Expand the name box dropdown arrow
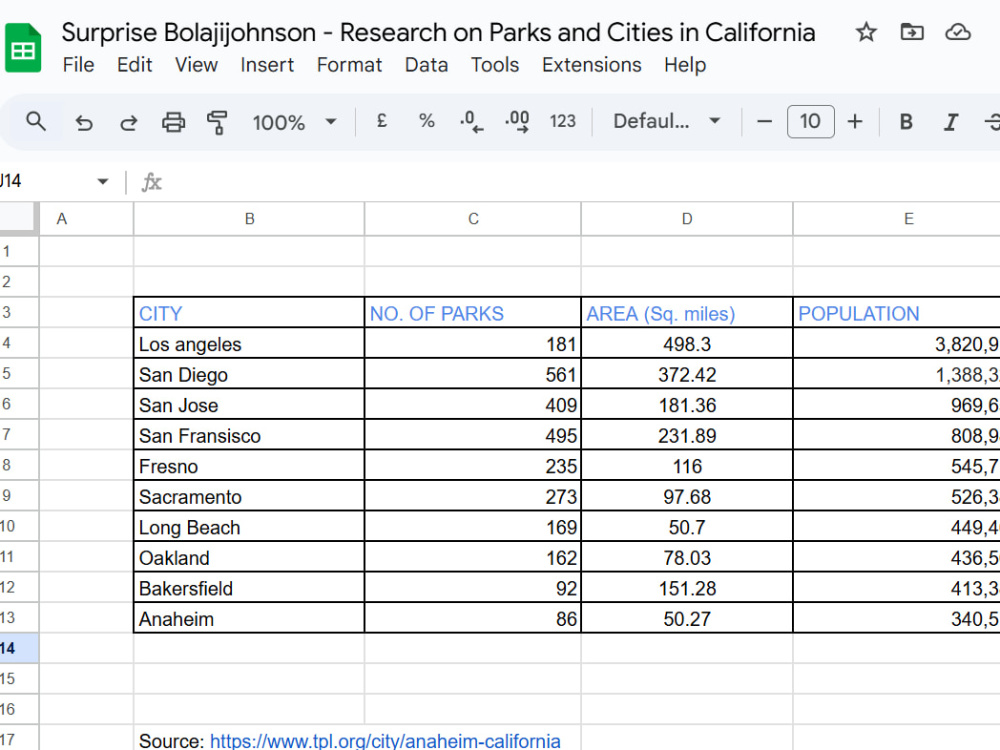1000x750 pixels. (102, 182)
